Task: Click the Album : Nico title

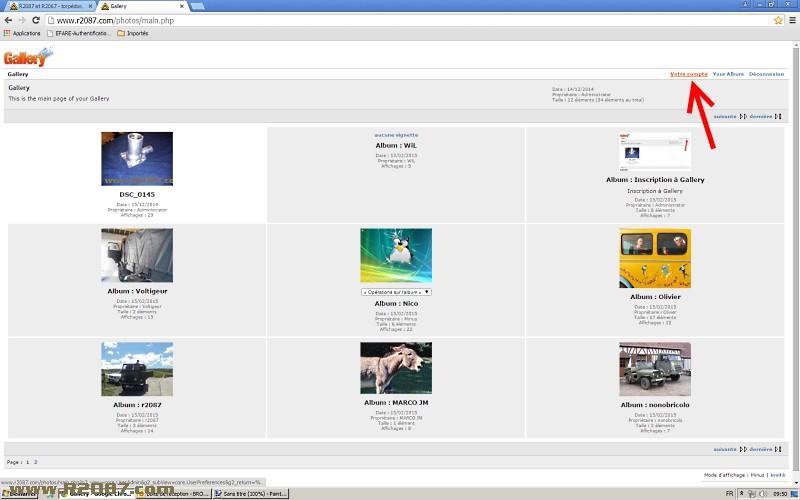Action: [x=396, y=303]
